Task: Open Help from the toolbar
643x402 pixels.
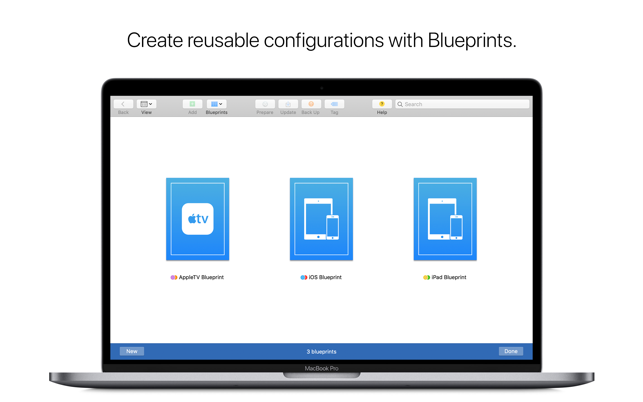Action: pos(382,104)
